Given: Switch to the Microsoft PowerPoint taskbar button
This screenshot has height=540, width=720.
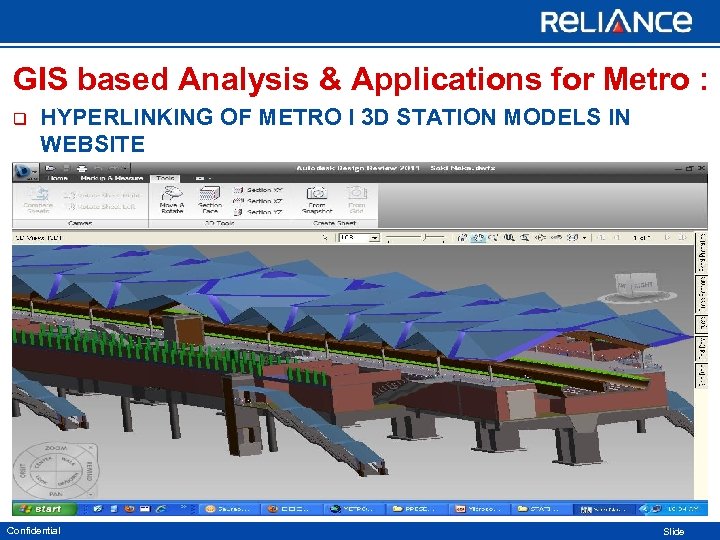Looking at the screenshot, I should tap(480, 509).
